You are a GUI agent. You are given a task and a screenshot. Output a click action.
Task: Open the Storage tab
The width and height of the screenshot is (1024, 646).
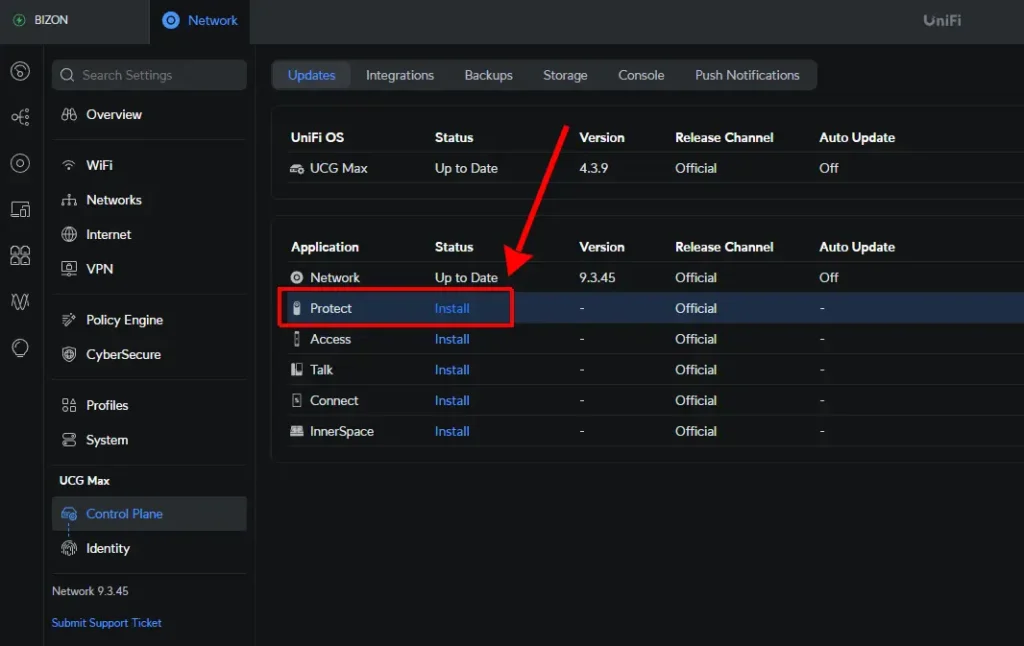565,75
